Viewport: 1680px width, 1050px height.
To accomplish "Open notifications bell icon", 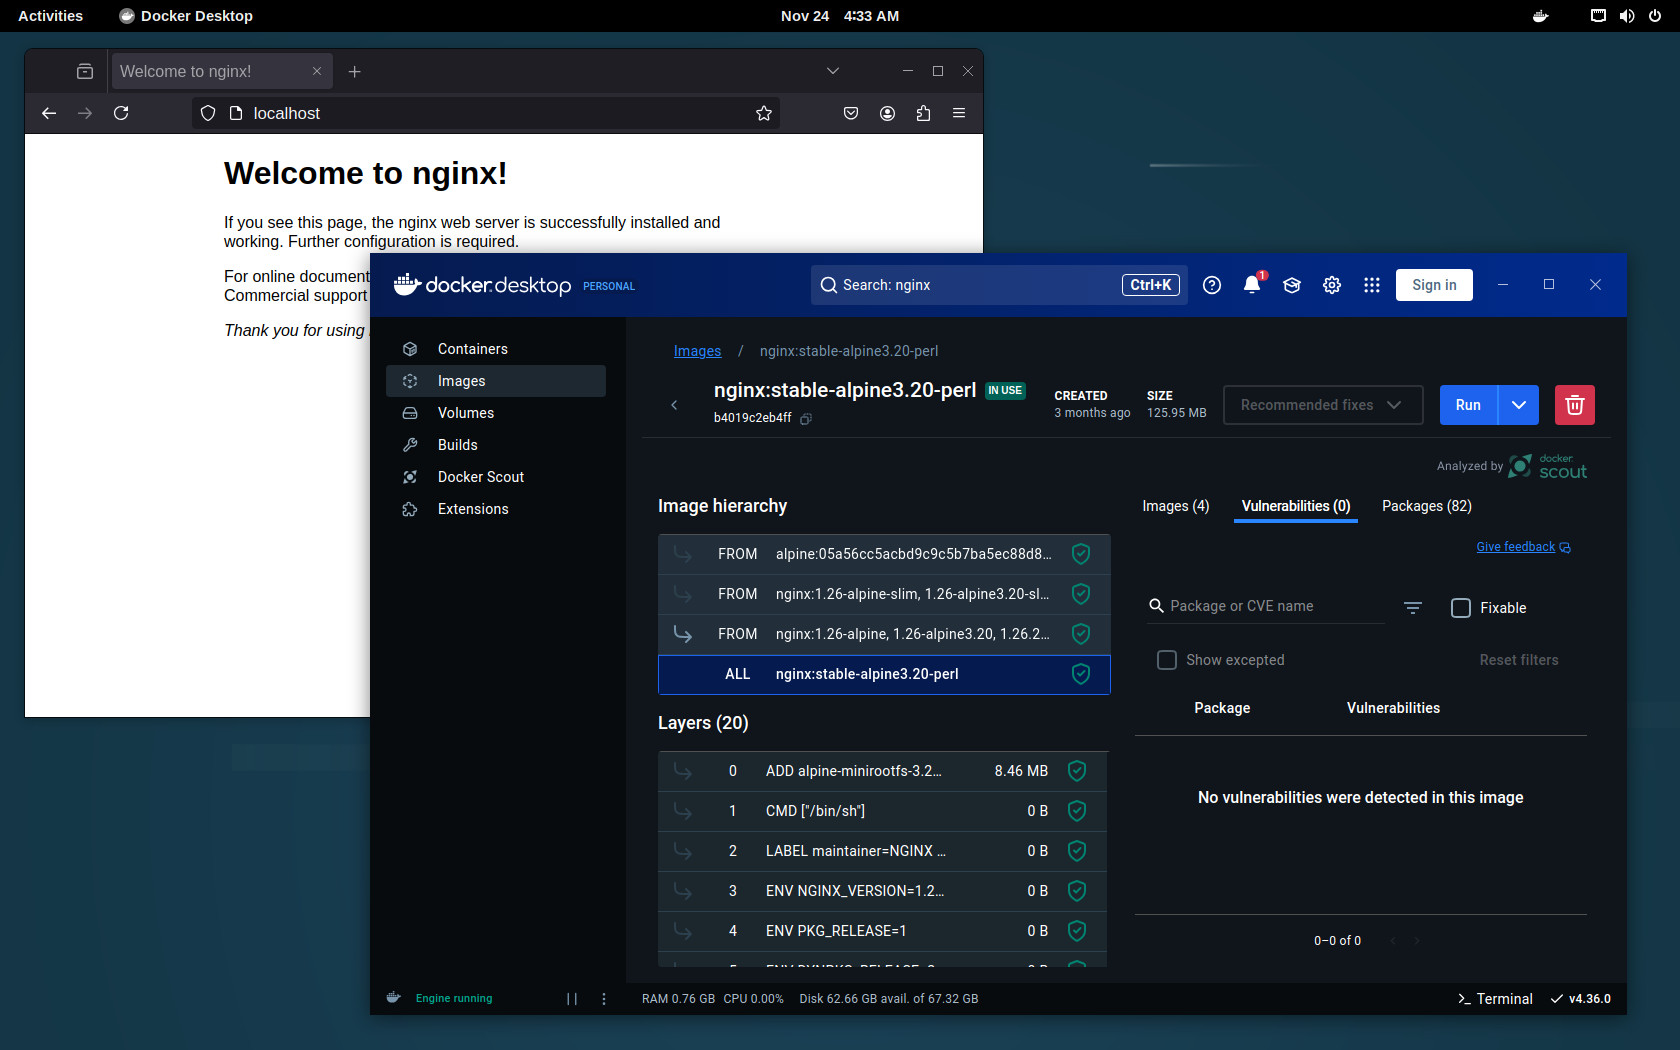I will (1252, 285).
